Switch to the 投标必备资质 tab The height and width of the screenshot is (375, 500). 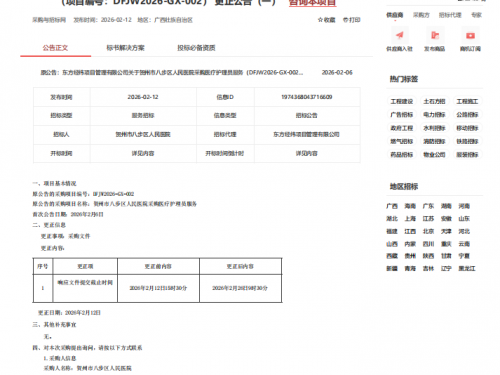196,48
